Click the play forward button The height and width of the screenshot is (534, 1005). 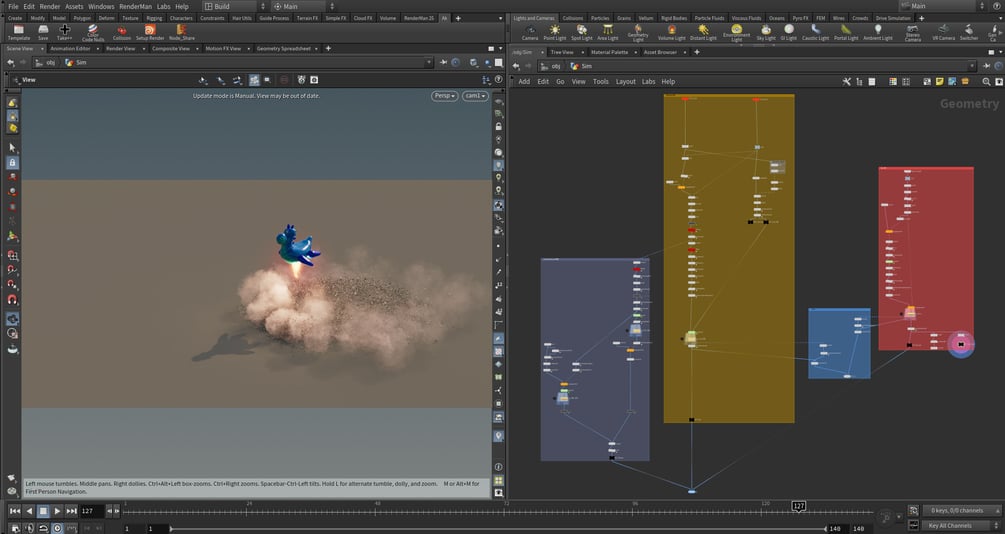57,511
